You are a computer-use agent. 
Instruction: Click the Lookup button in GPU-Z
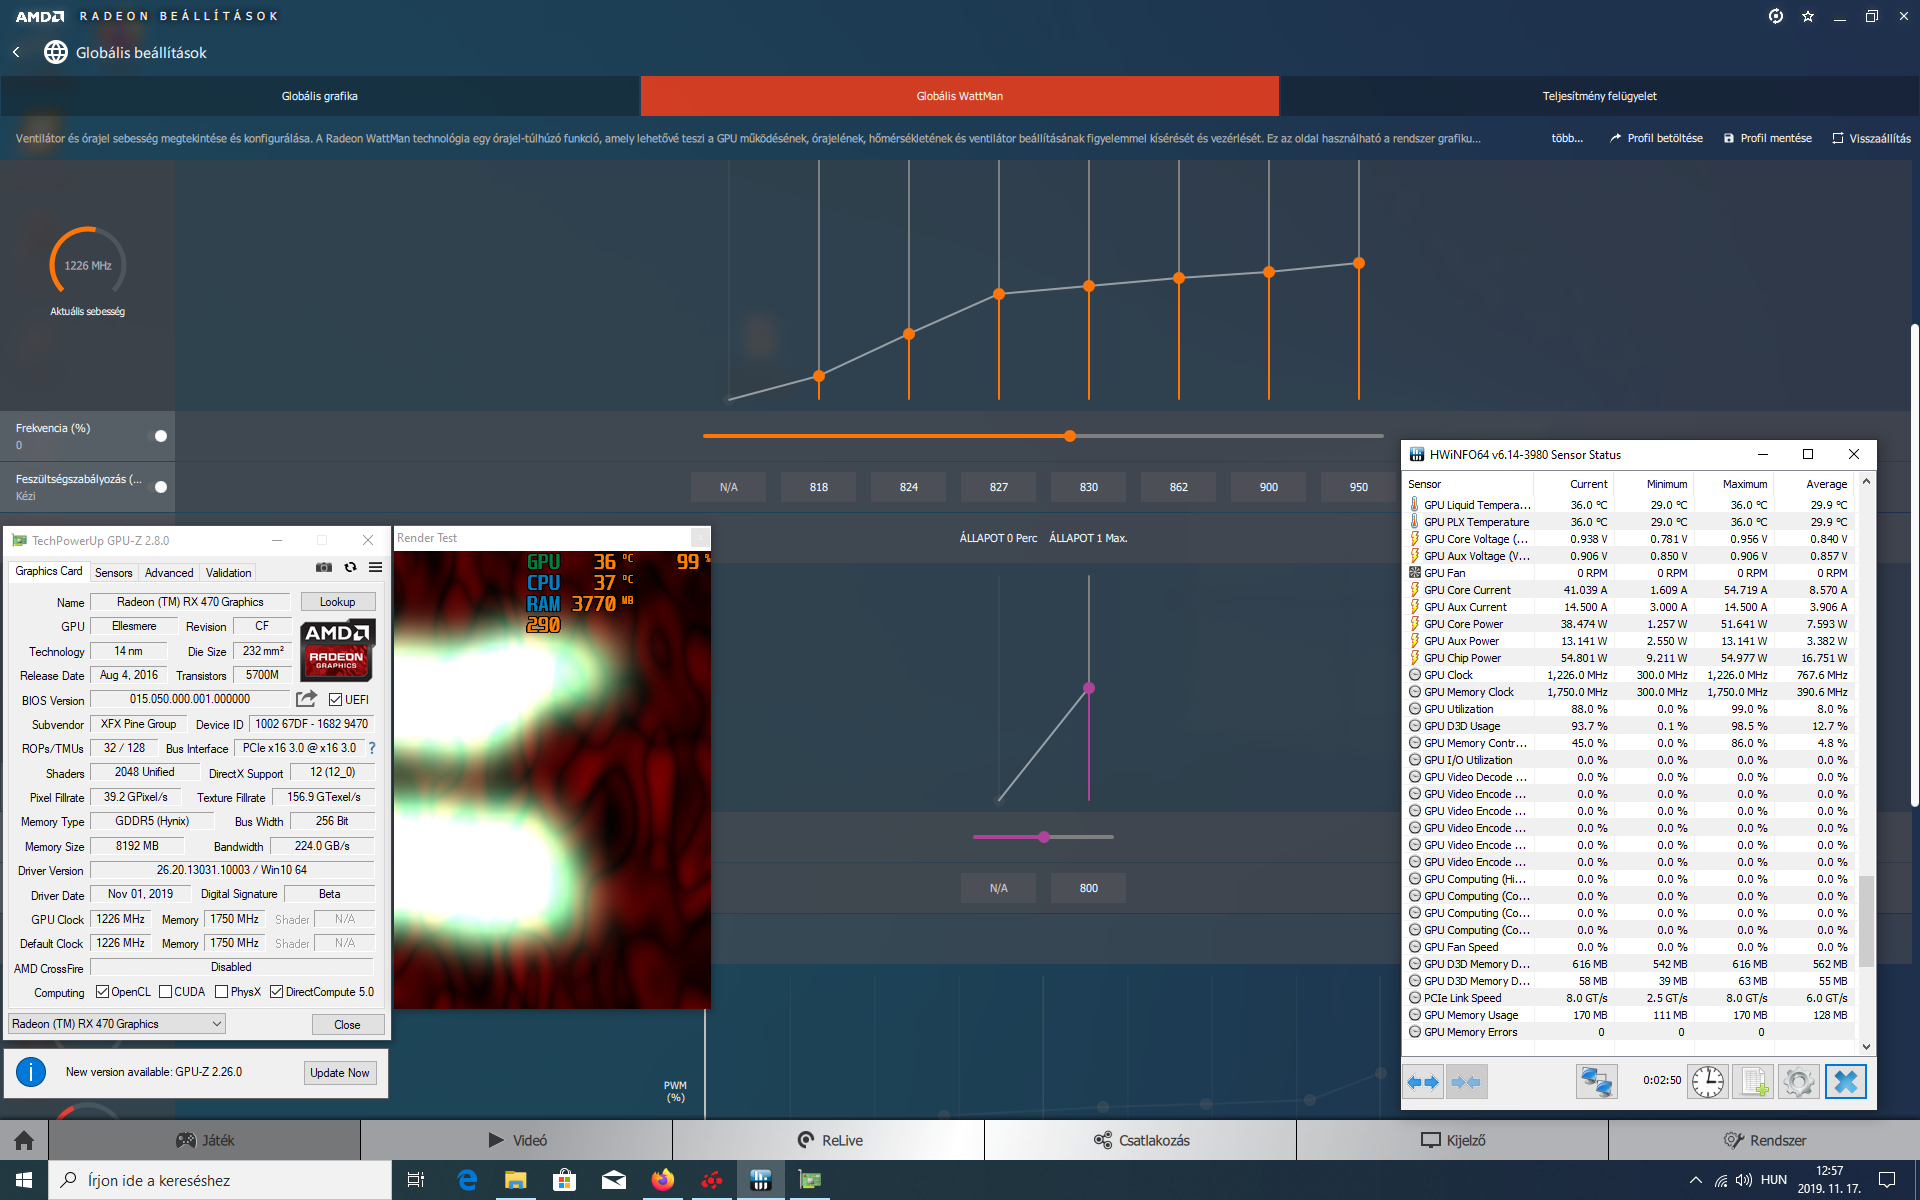tap(338, 602)
